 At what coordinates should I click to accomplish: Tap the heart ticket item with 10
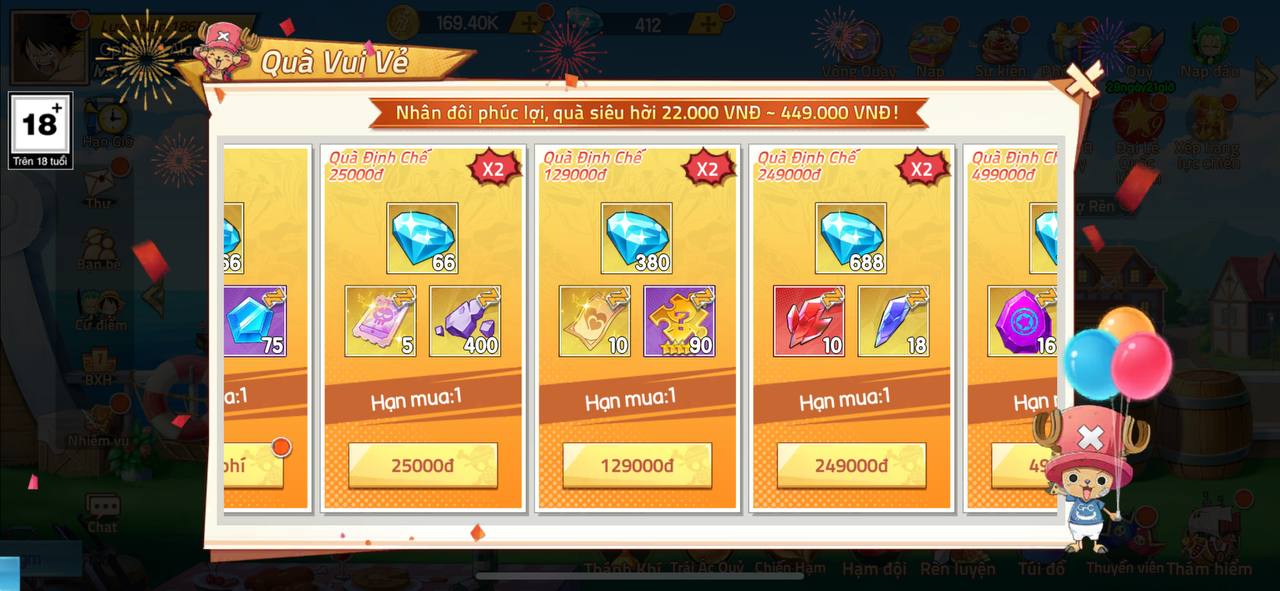pos(595,321)
